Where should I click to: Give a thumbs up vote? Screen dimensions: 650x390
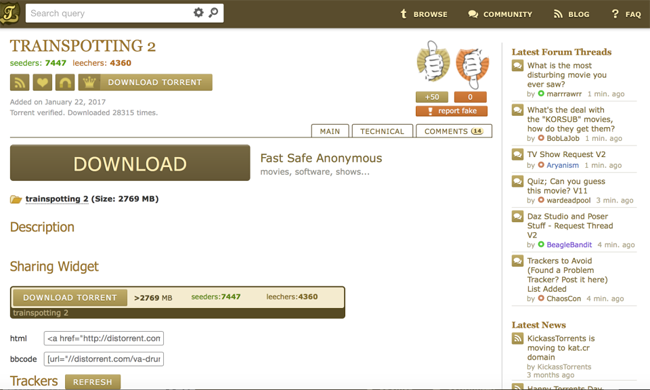[x=432, y=63]
